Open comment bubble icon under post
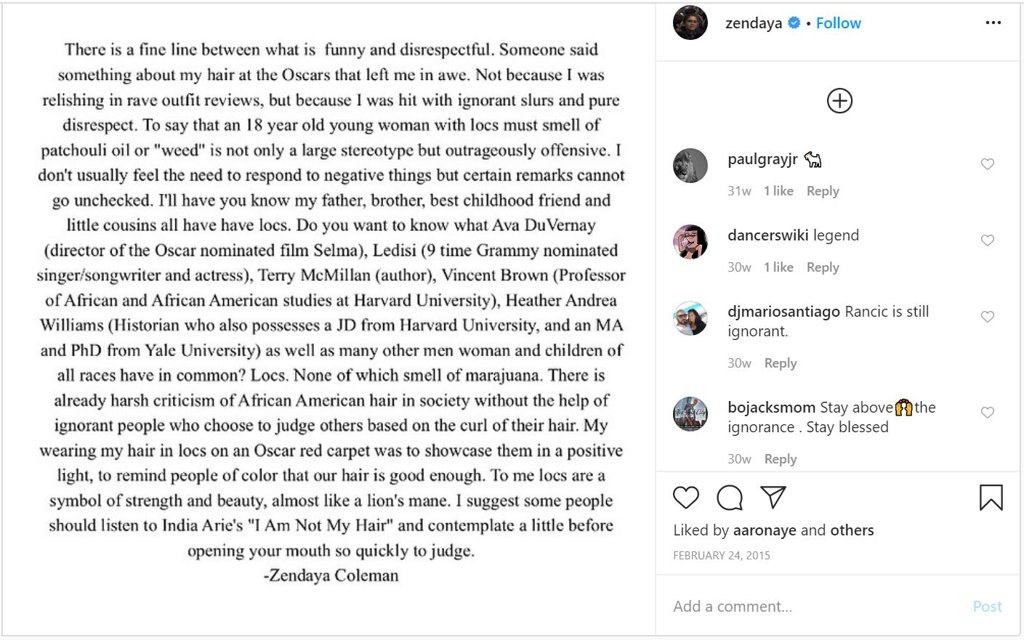The height and width of the screenshot is (640, 1024). pos(730,497)
